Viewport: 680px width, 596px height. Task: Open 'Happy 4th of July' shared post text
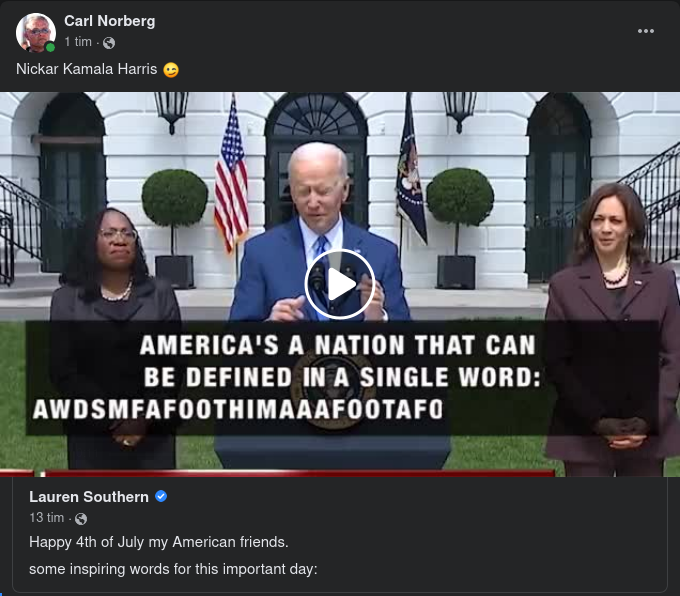(x=159, y=542)
